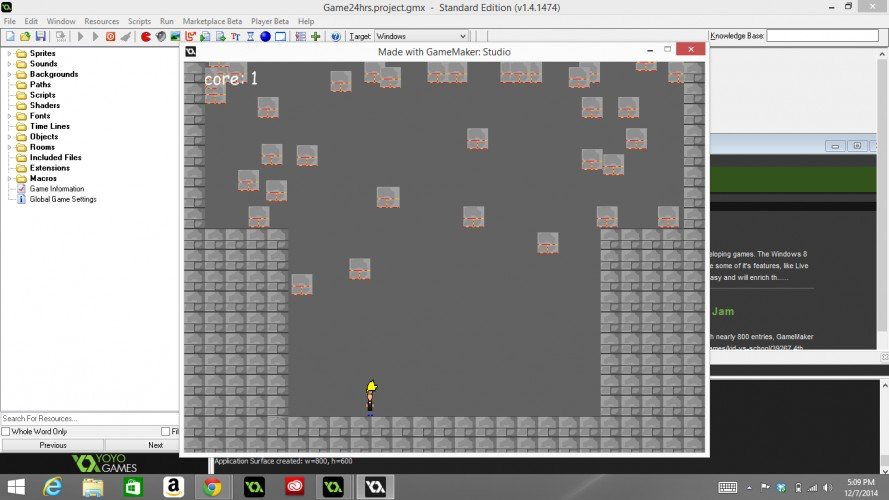Screen dimensions: 889x500
Task: Click the Previous search button
Action: pos(53,445)
